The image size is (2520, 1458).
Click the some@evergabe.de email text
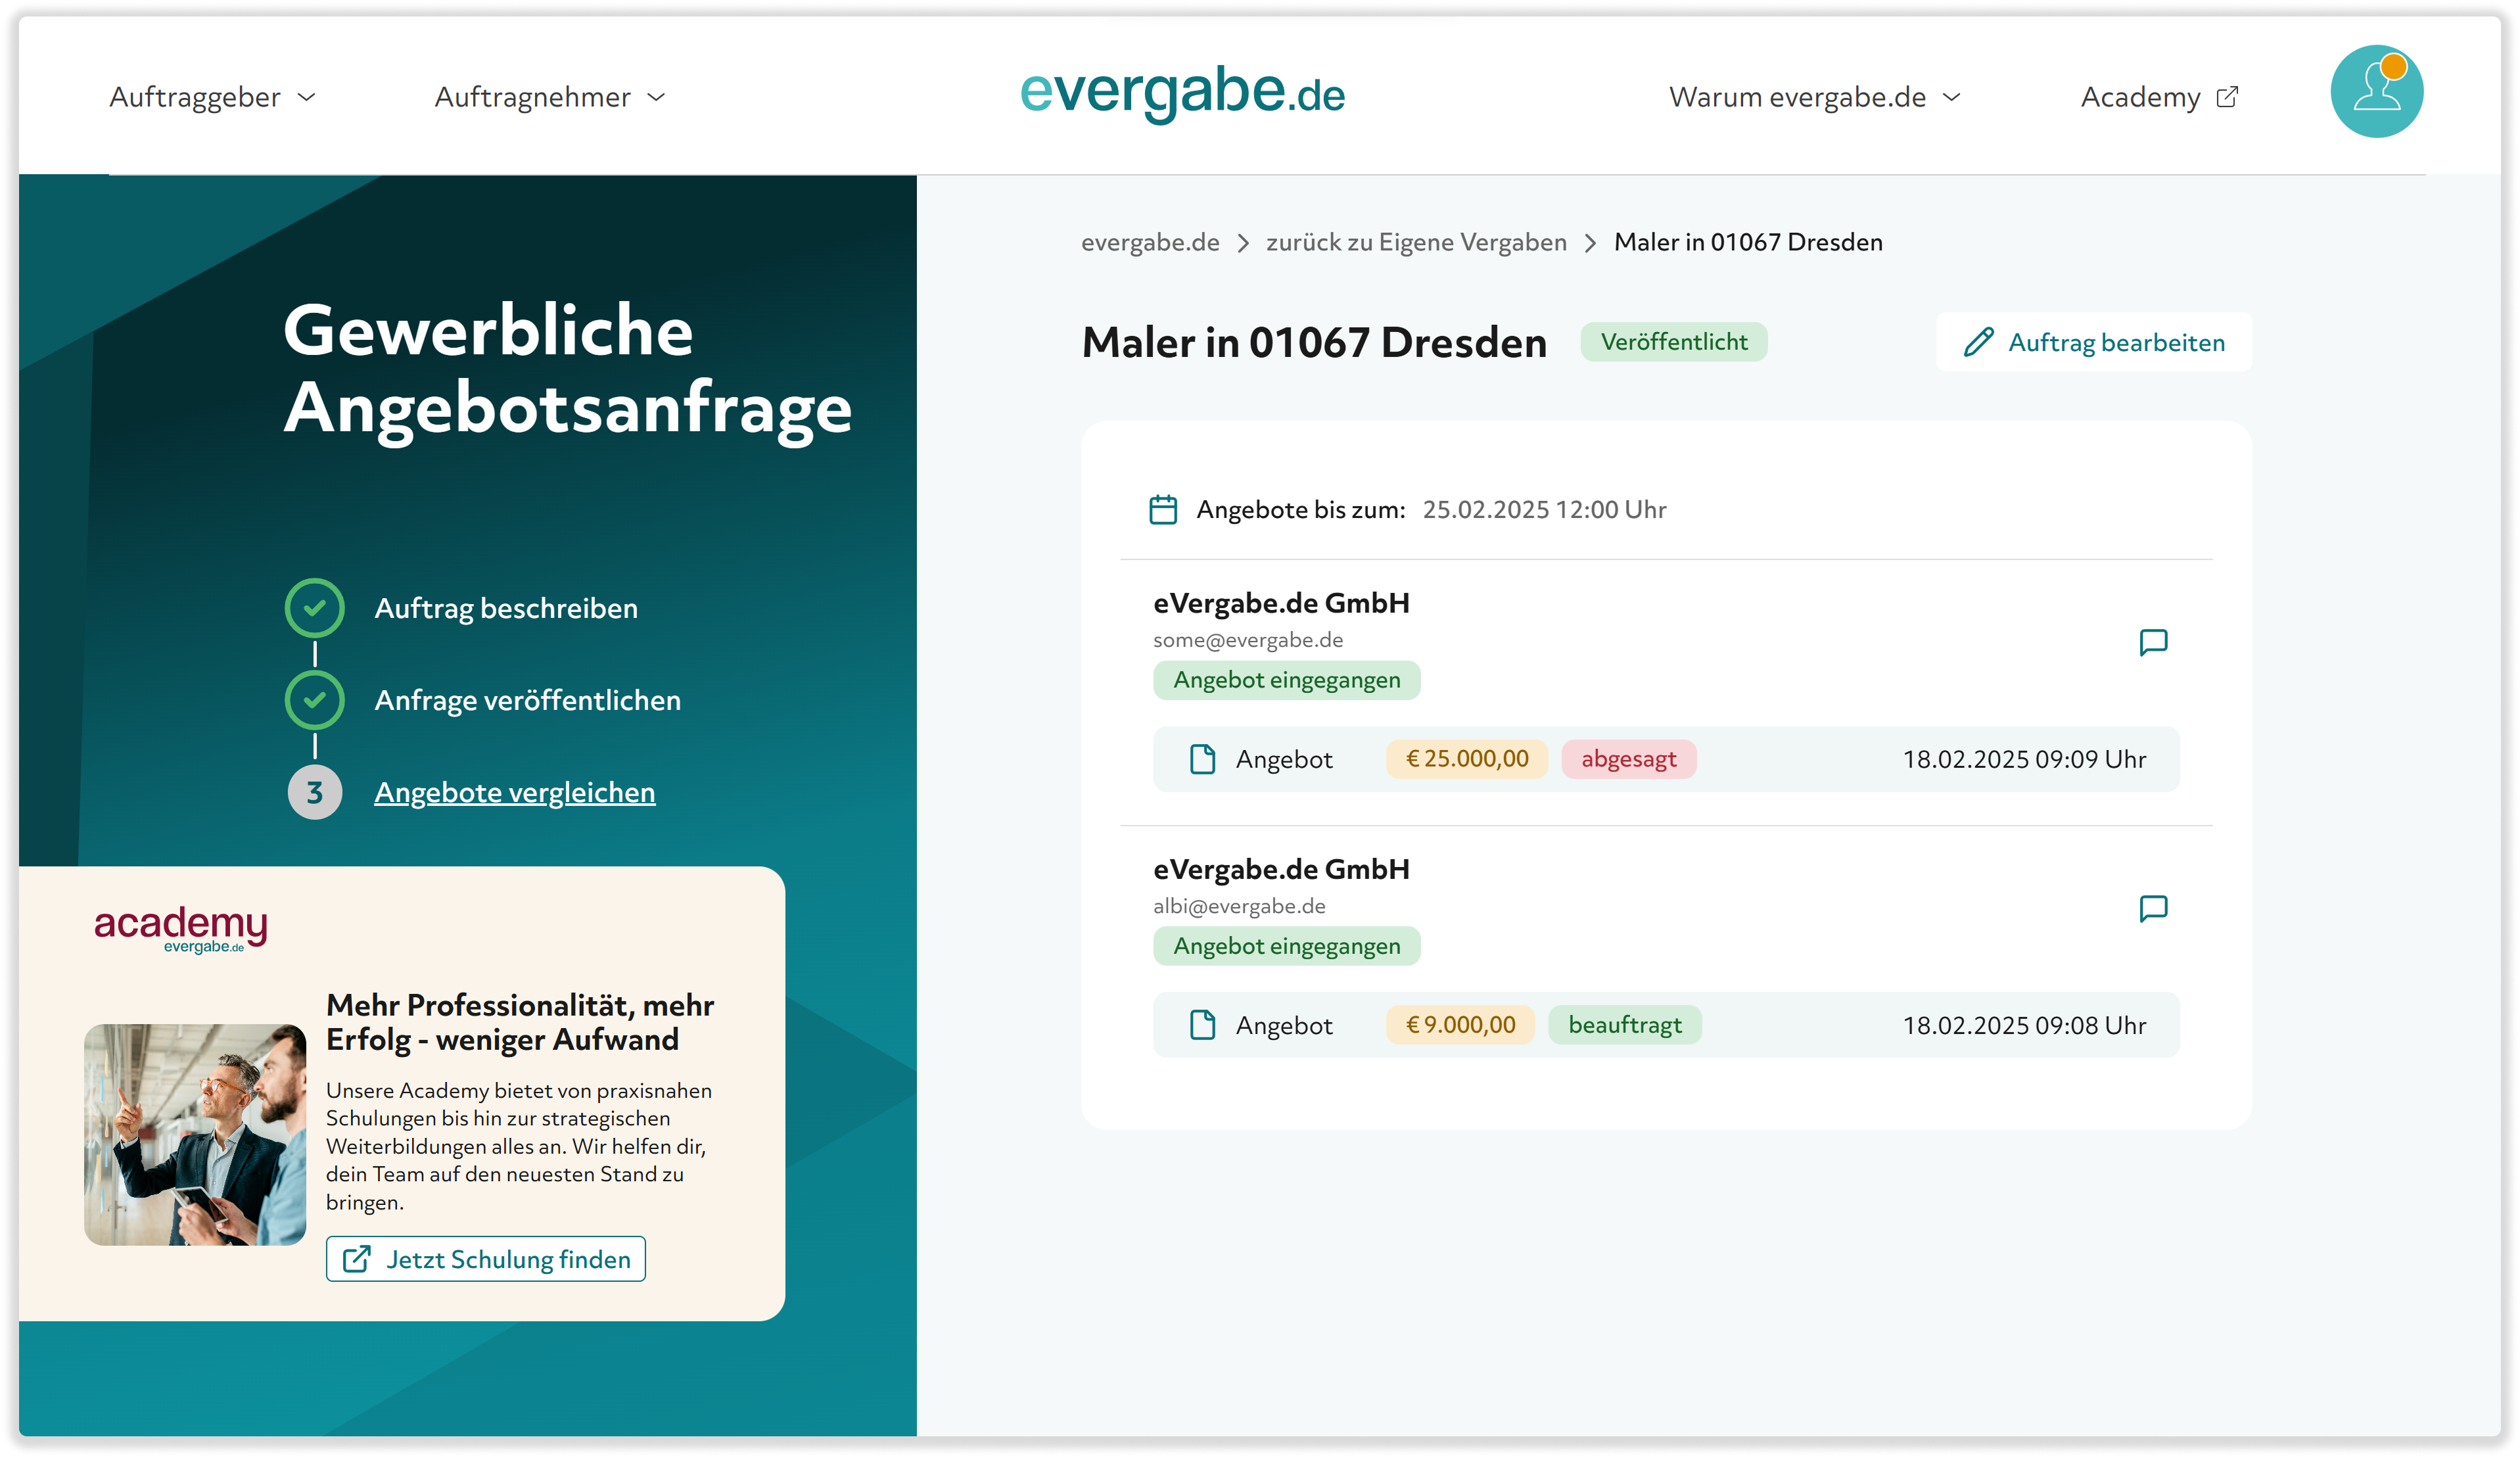1248,640
